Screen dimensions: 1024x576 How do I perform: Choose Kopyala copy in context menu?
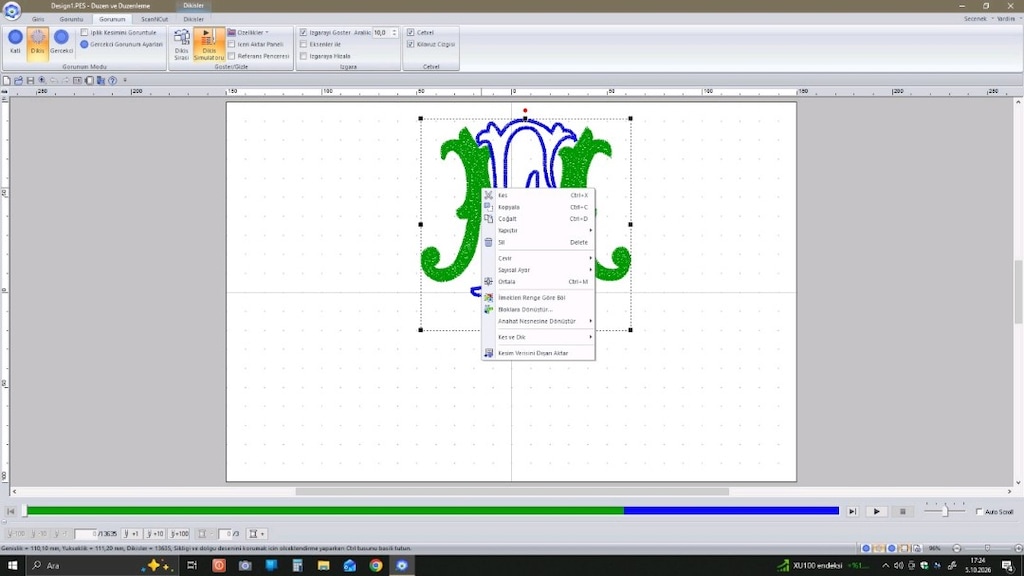539,207
